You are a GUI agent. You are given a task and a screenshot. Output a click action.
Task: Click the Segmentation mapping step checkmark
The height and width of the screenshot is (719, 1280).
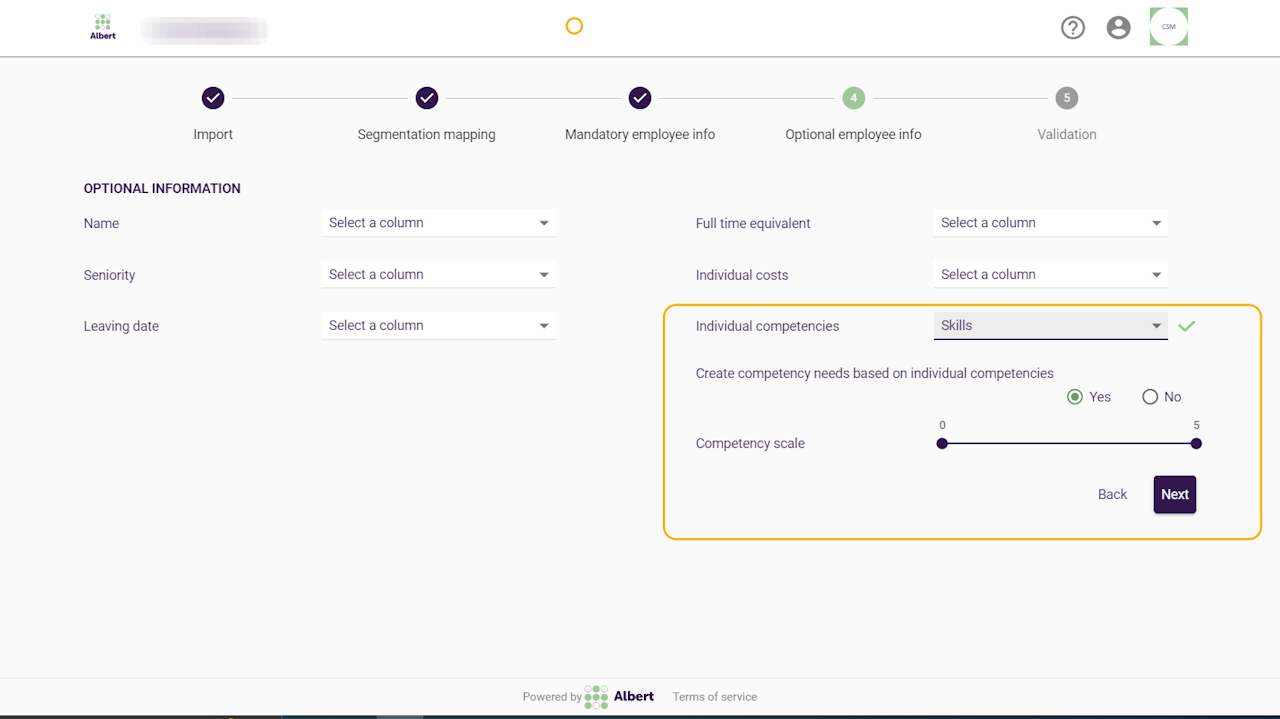(x=427, y=98)
